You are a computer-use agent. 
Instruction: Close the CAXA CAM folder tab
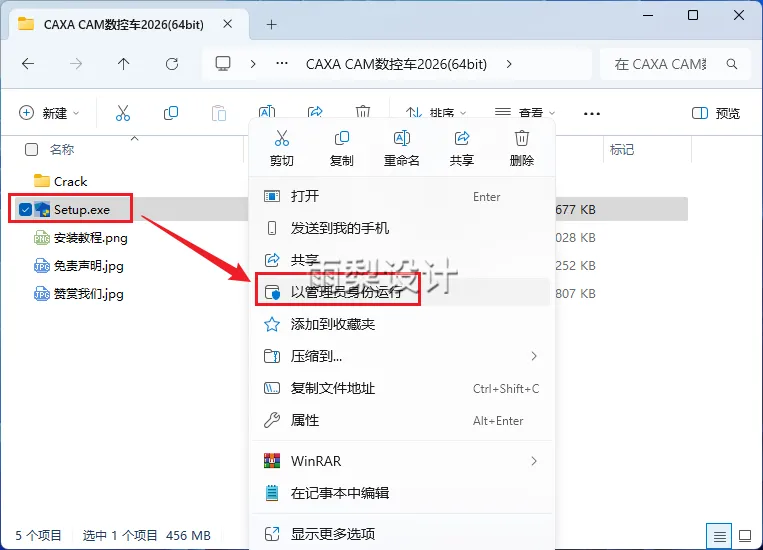point(227,24)
